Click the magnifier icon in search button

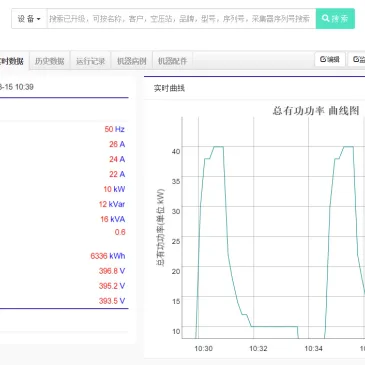tap(325, 18)
